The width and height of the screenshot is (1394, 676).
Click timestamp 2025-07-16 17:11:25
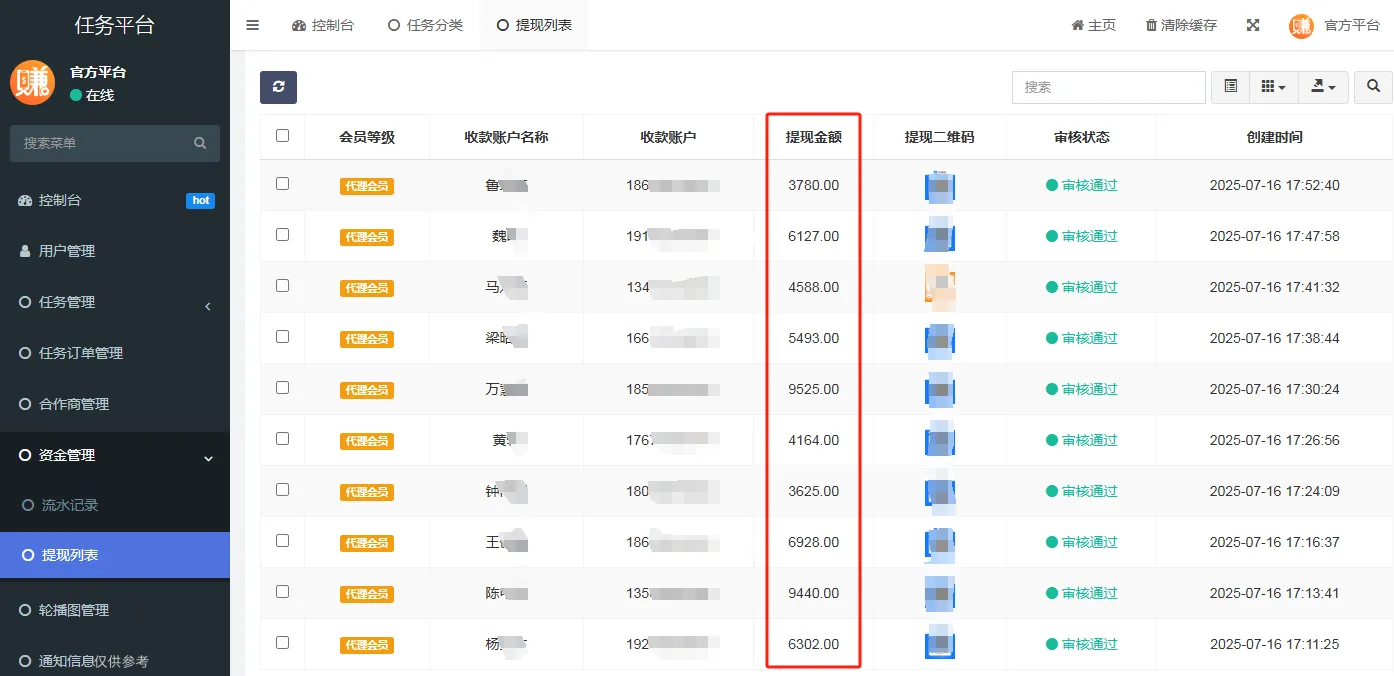[1274, 644]
